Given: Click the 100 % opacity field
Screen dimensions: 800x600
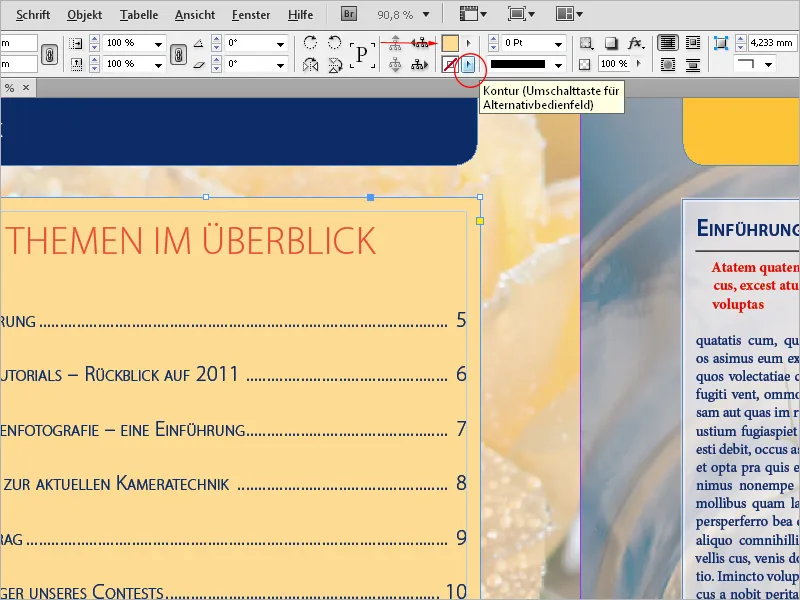Looking at the screenshot, I should coord(614,64).
